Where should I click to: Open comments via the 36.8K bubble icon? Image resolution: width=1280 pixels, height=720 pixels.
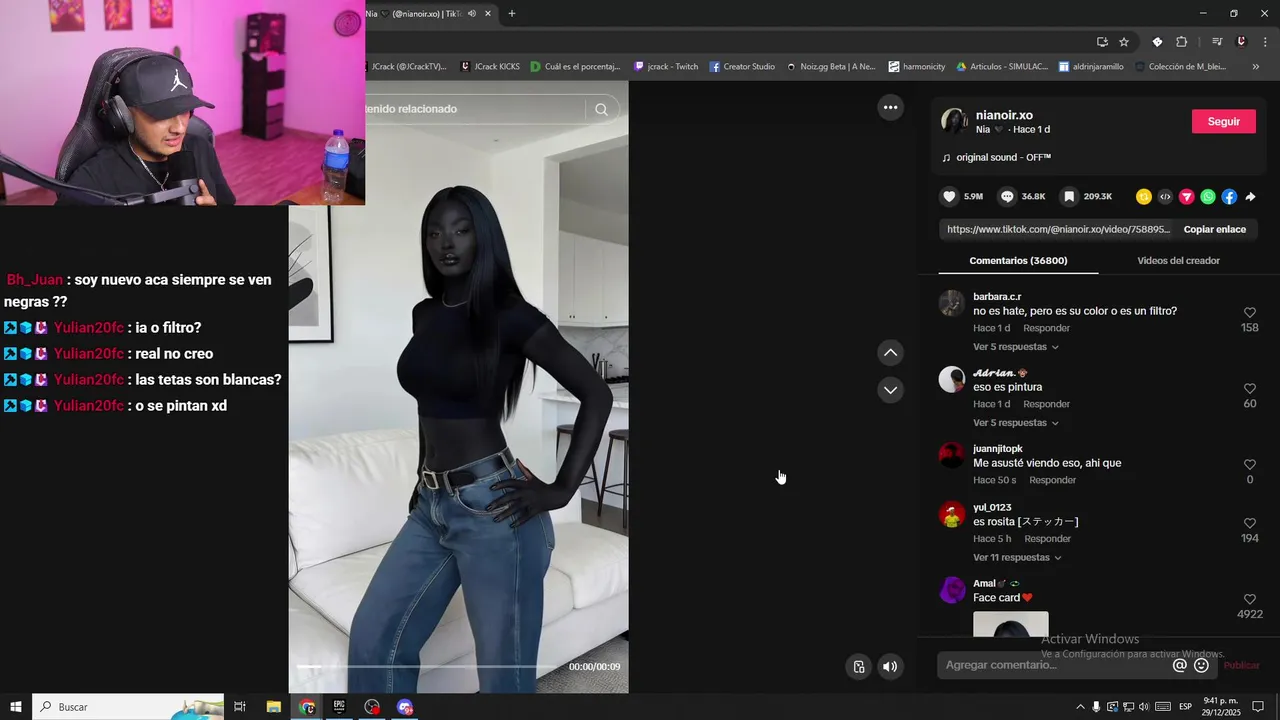coord(1008,197)
